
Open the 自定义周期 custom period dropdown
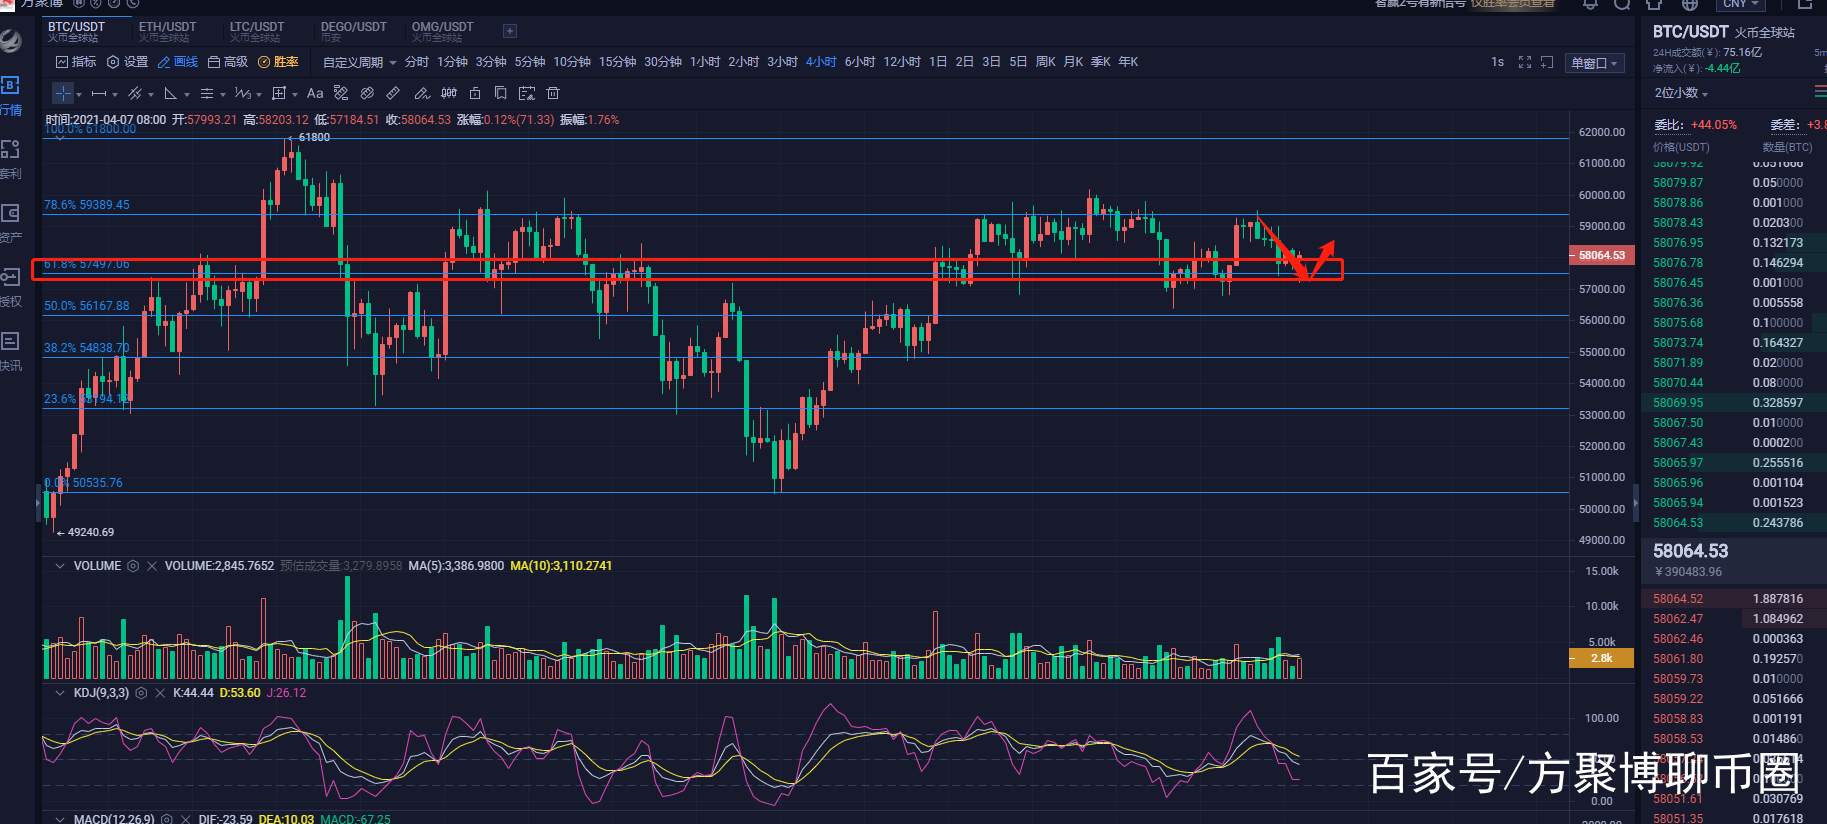click(x=359, y=62)
